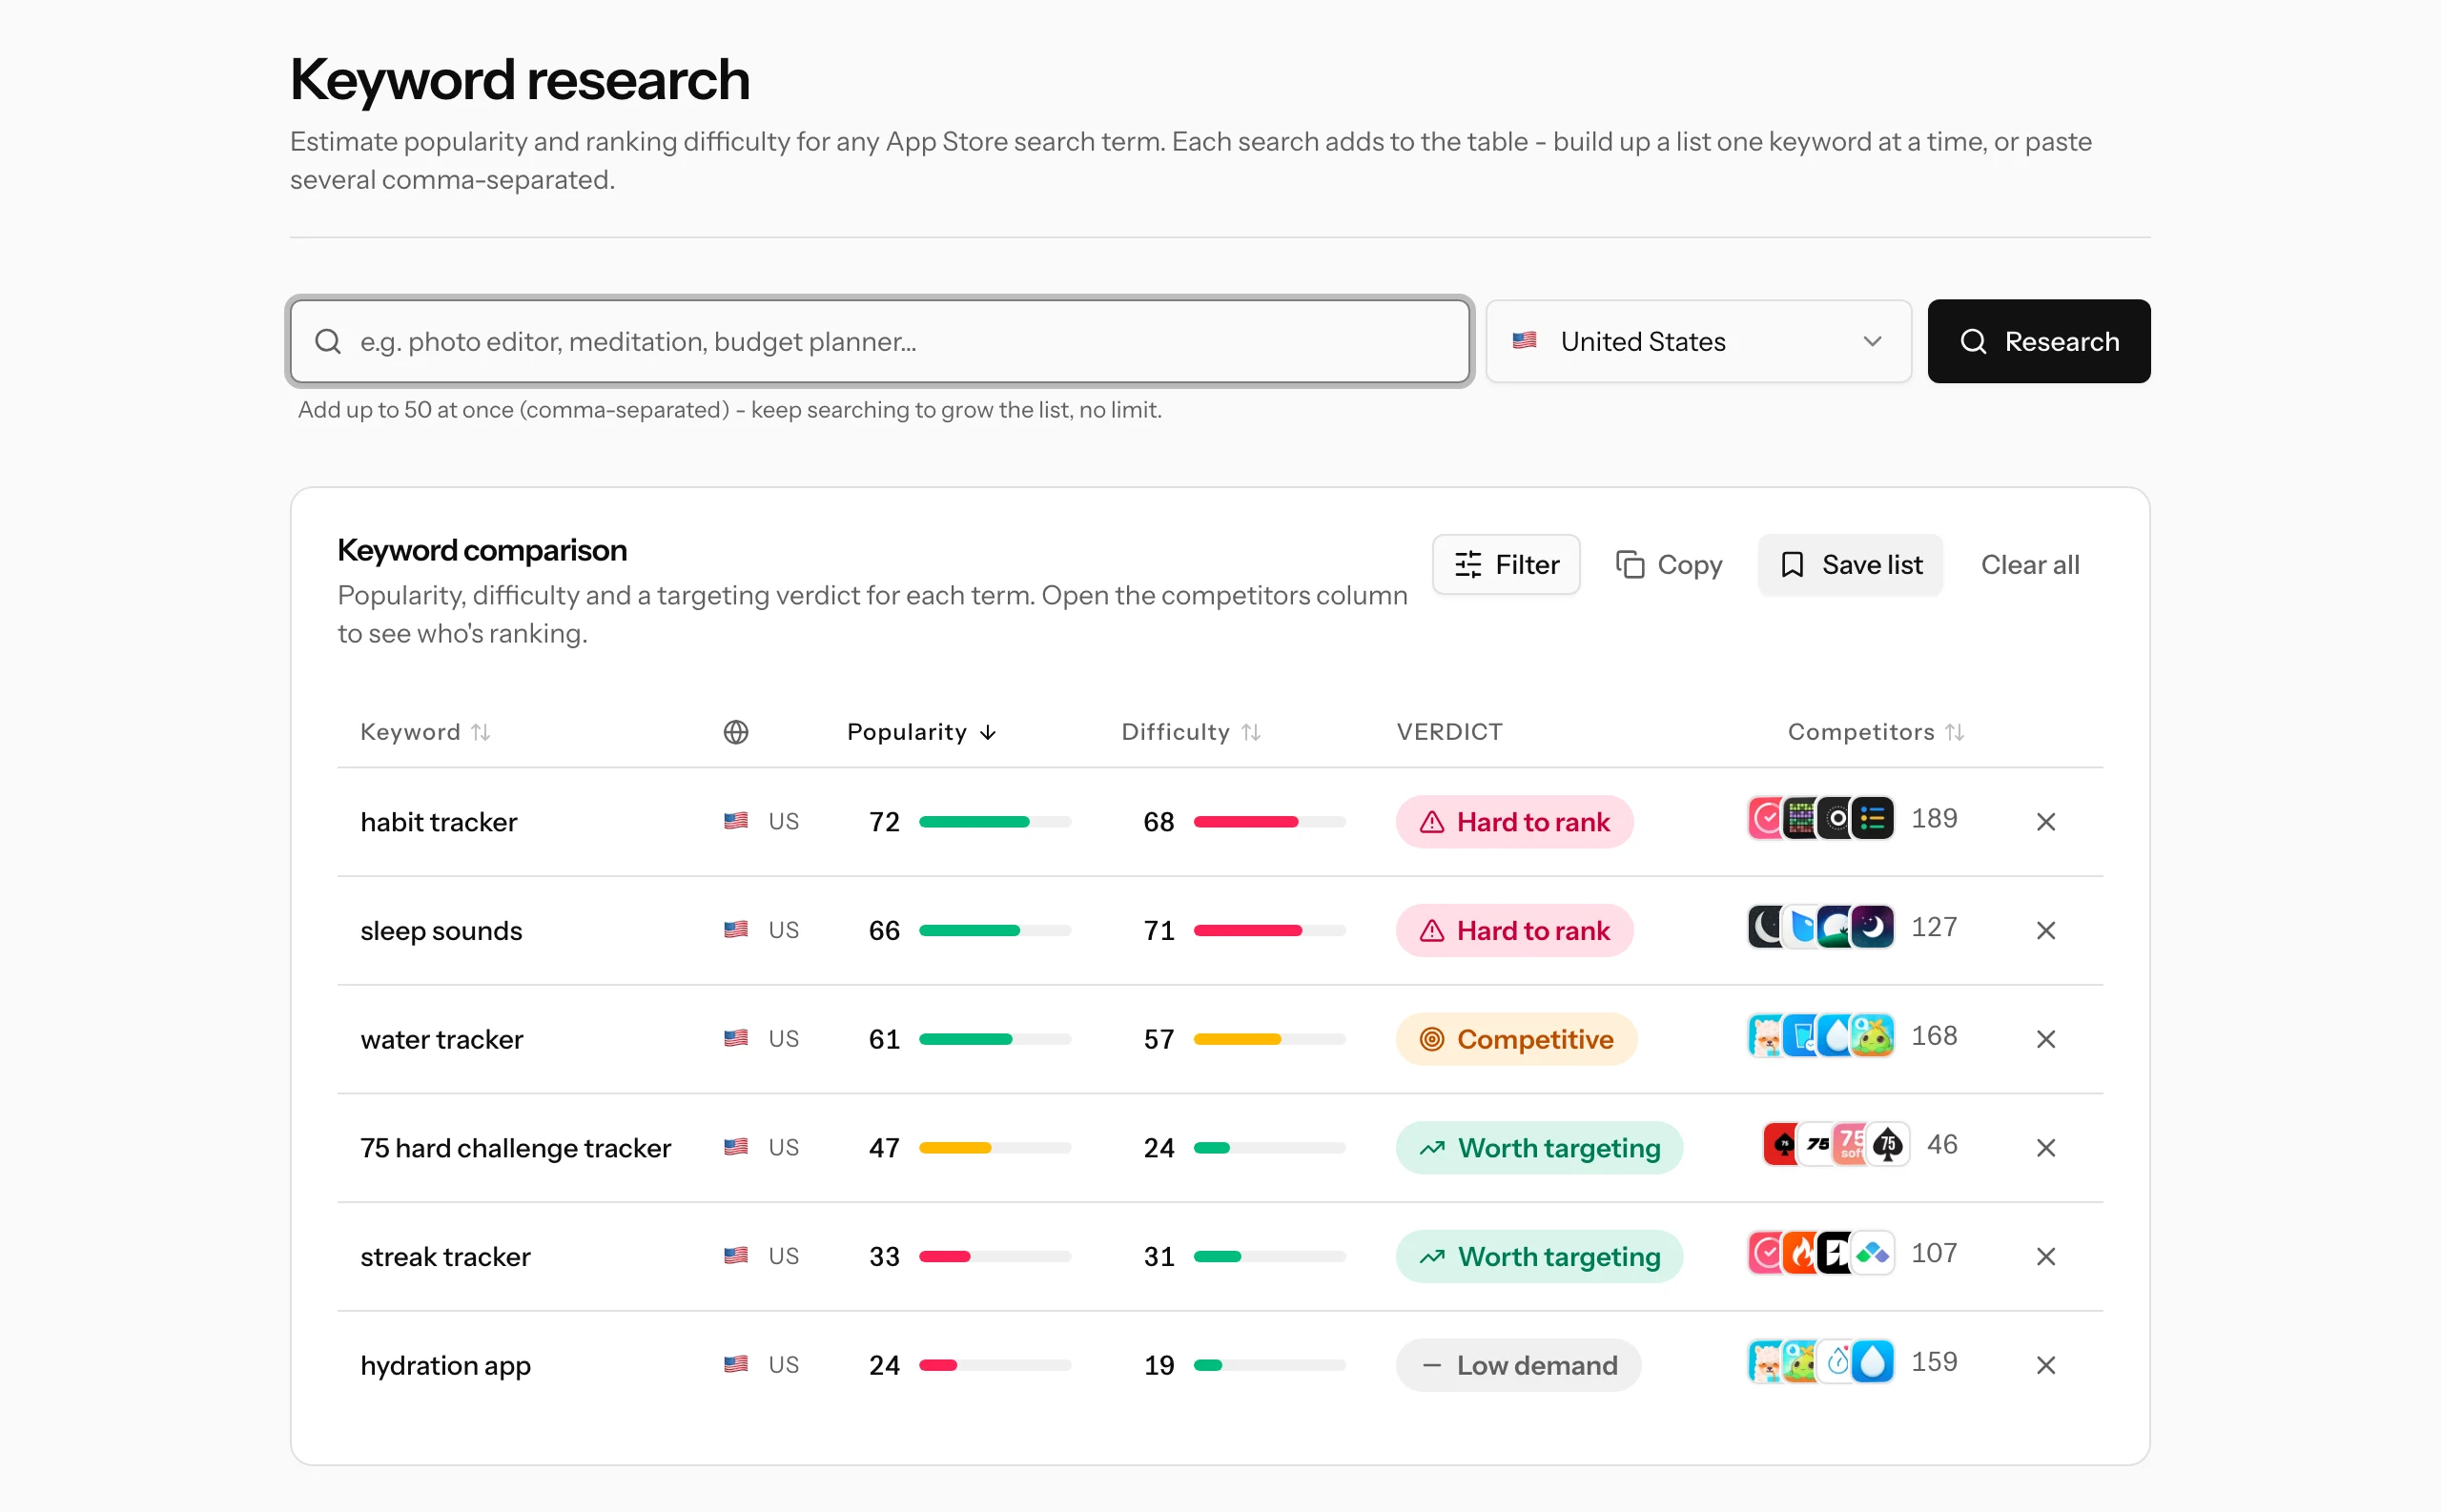Copy the keyword list
The width and height of the screenshot is (2441, 1512).
point(1668,565)
